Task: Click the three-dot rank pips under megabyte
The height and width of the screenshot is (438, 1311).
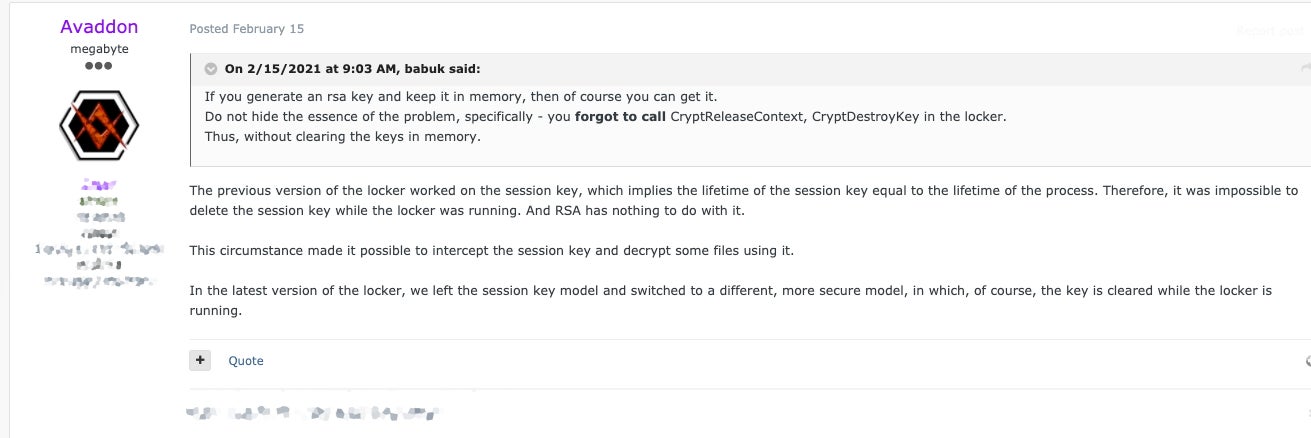Action: click(99, 66)
